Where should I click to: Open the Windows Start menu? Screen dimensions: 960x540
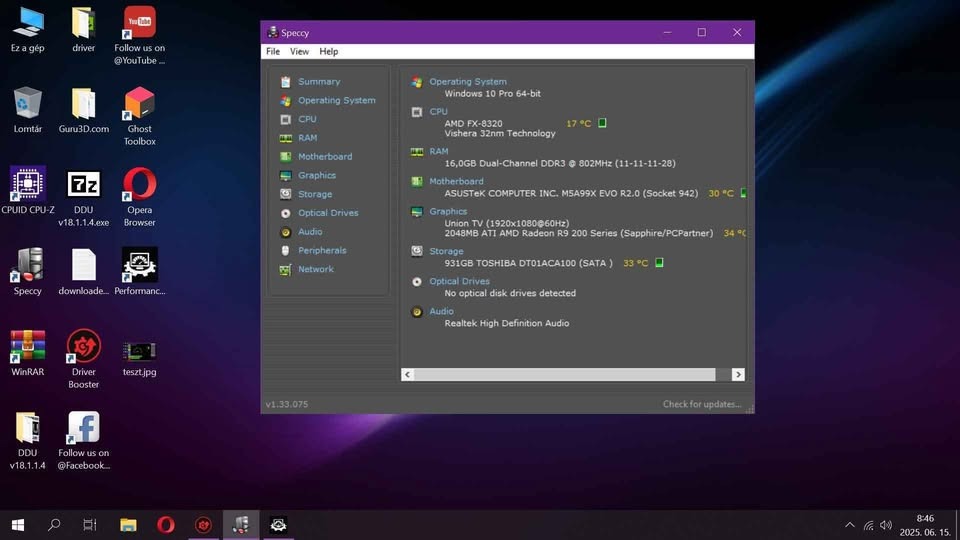pos(18,525)
